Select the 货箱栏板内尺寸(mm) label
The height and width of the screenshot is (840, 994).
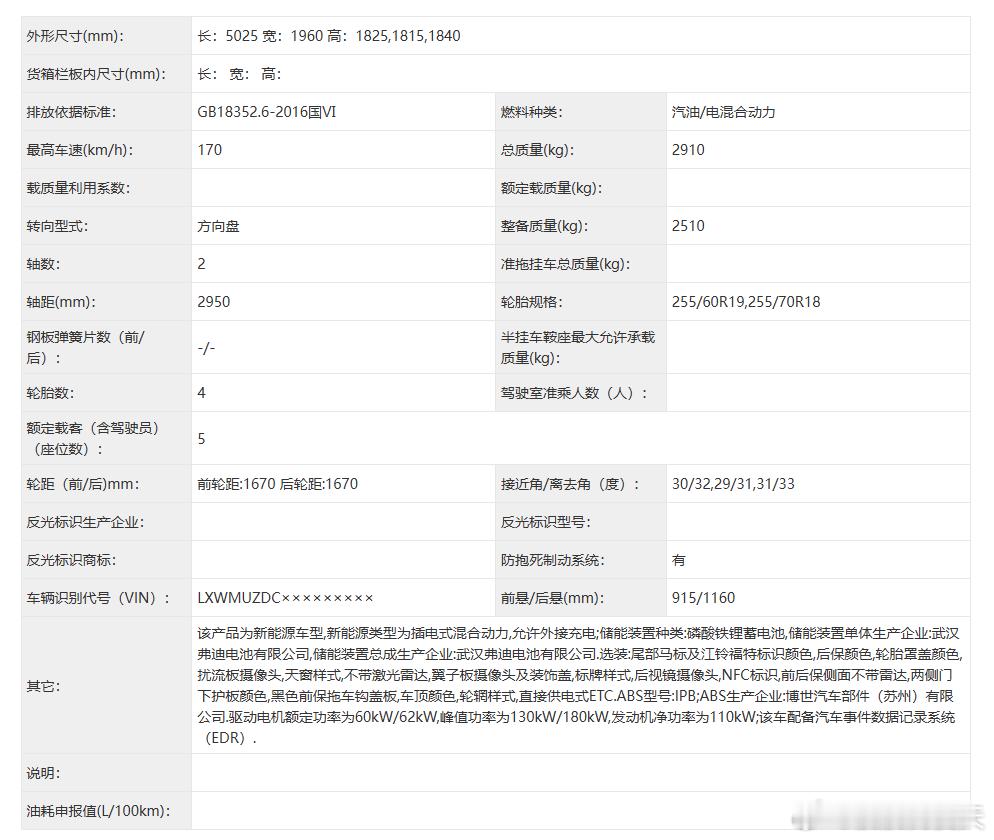96,74
